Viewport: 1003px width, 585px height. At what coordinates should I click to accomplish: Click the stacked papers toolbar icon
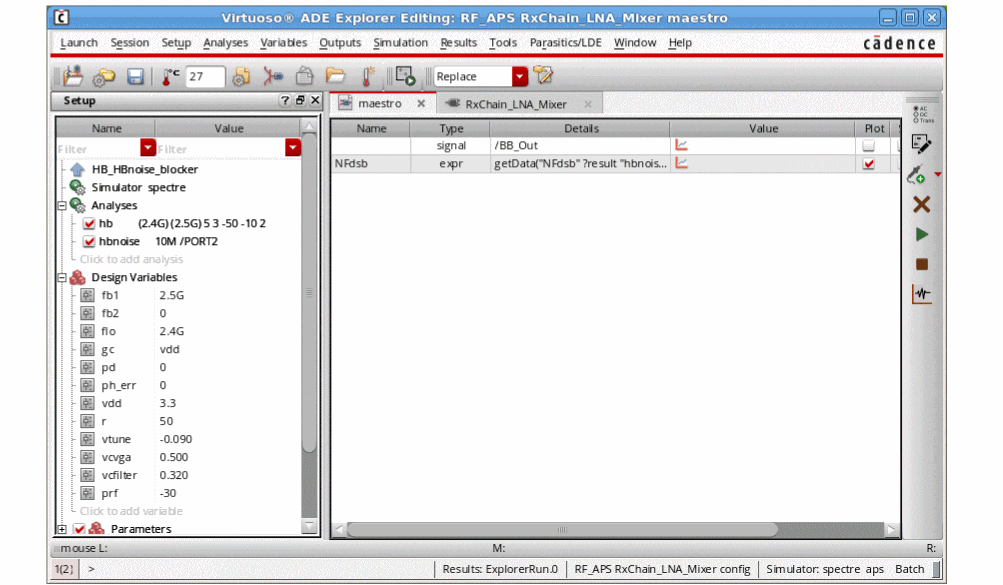pos(304,77)
